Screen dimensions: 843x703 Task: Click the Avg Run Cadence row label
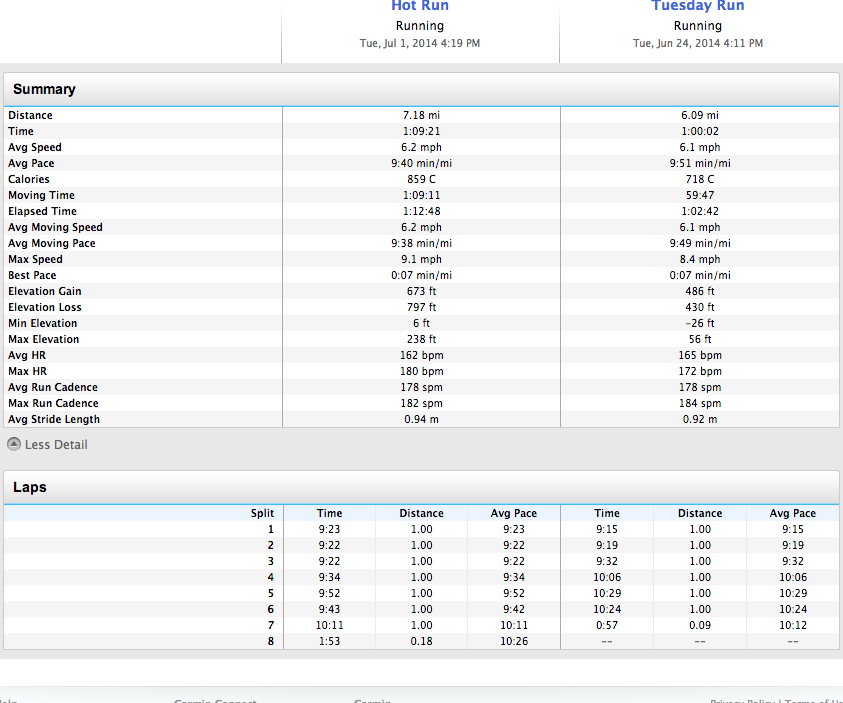click(53, 388)
